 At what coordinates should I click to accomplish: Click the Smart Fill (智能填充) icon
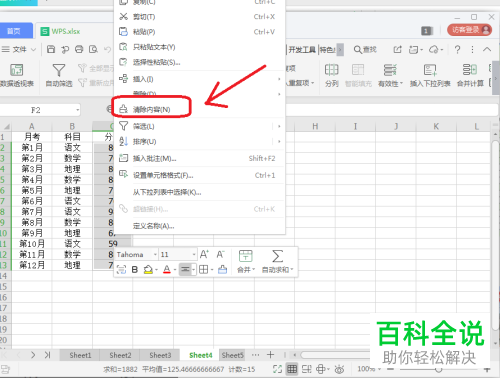coord(358,70)
